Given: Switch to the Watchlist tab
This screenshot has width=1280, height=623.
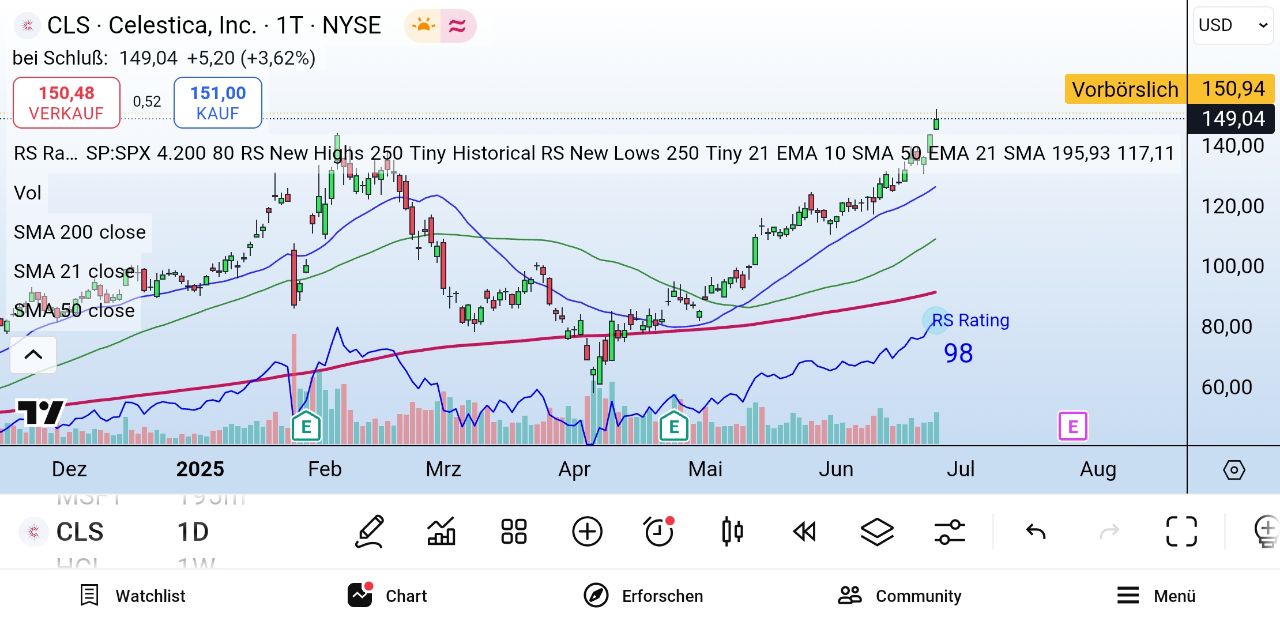Looking at the screenshot, I should tap(133, 596).
